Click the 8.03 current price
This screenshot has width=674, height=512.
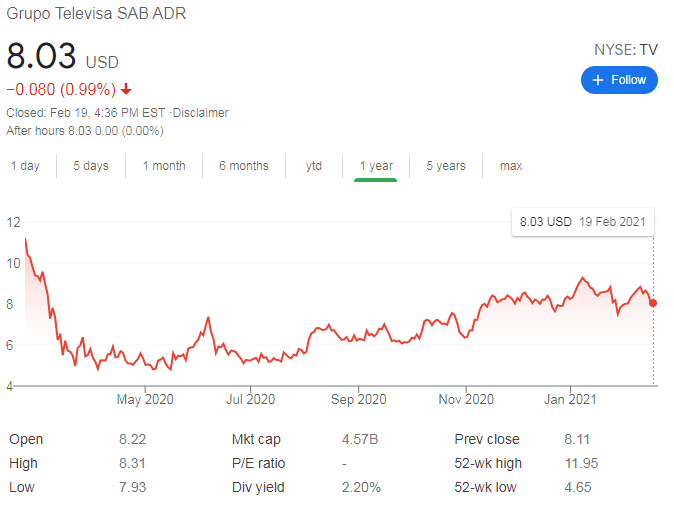[41, 56]
